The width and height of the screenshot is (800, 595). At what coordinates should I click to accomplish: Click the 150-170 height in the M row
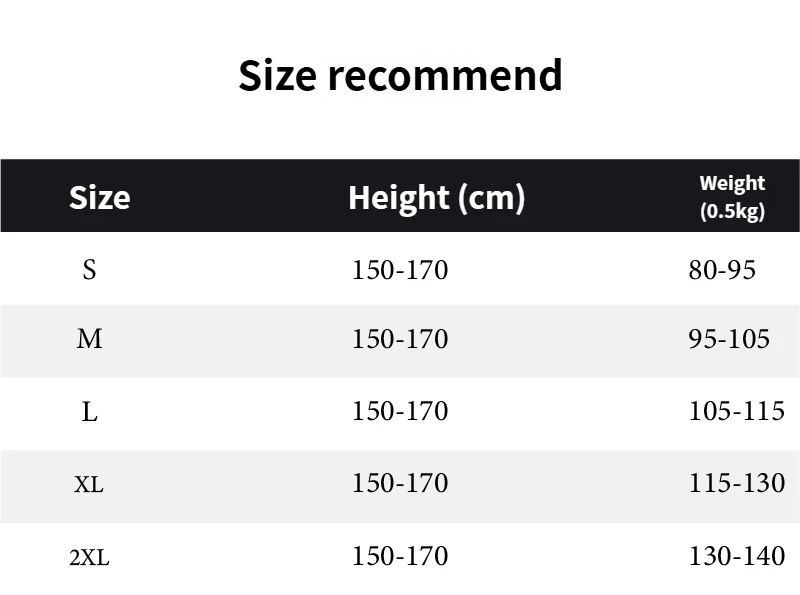(x=400, y=340)
